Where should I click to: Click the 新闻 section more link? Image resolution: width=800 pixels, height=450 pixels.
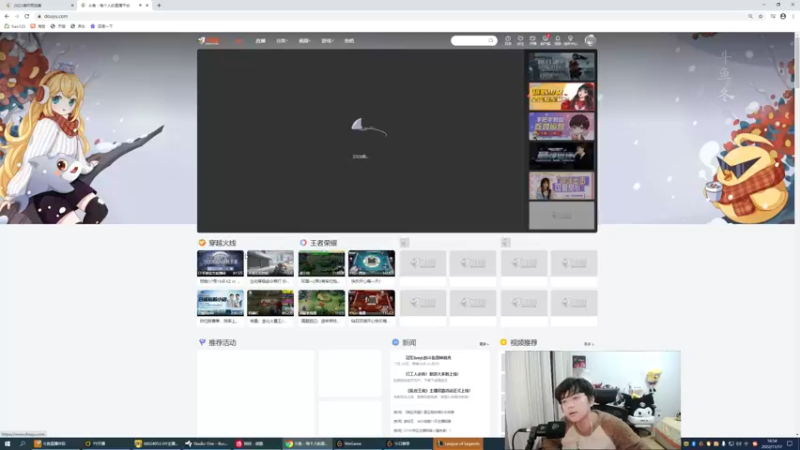(484, 344)
